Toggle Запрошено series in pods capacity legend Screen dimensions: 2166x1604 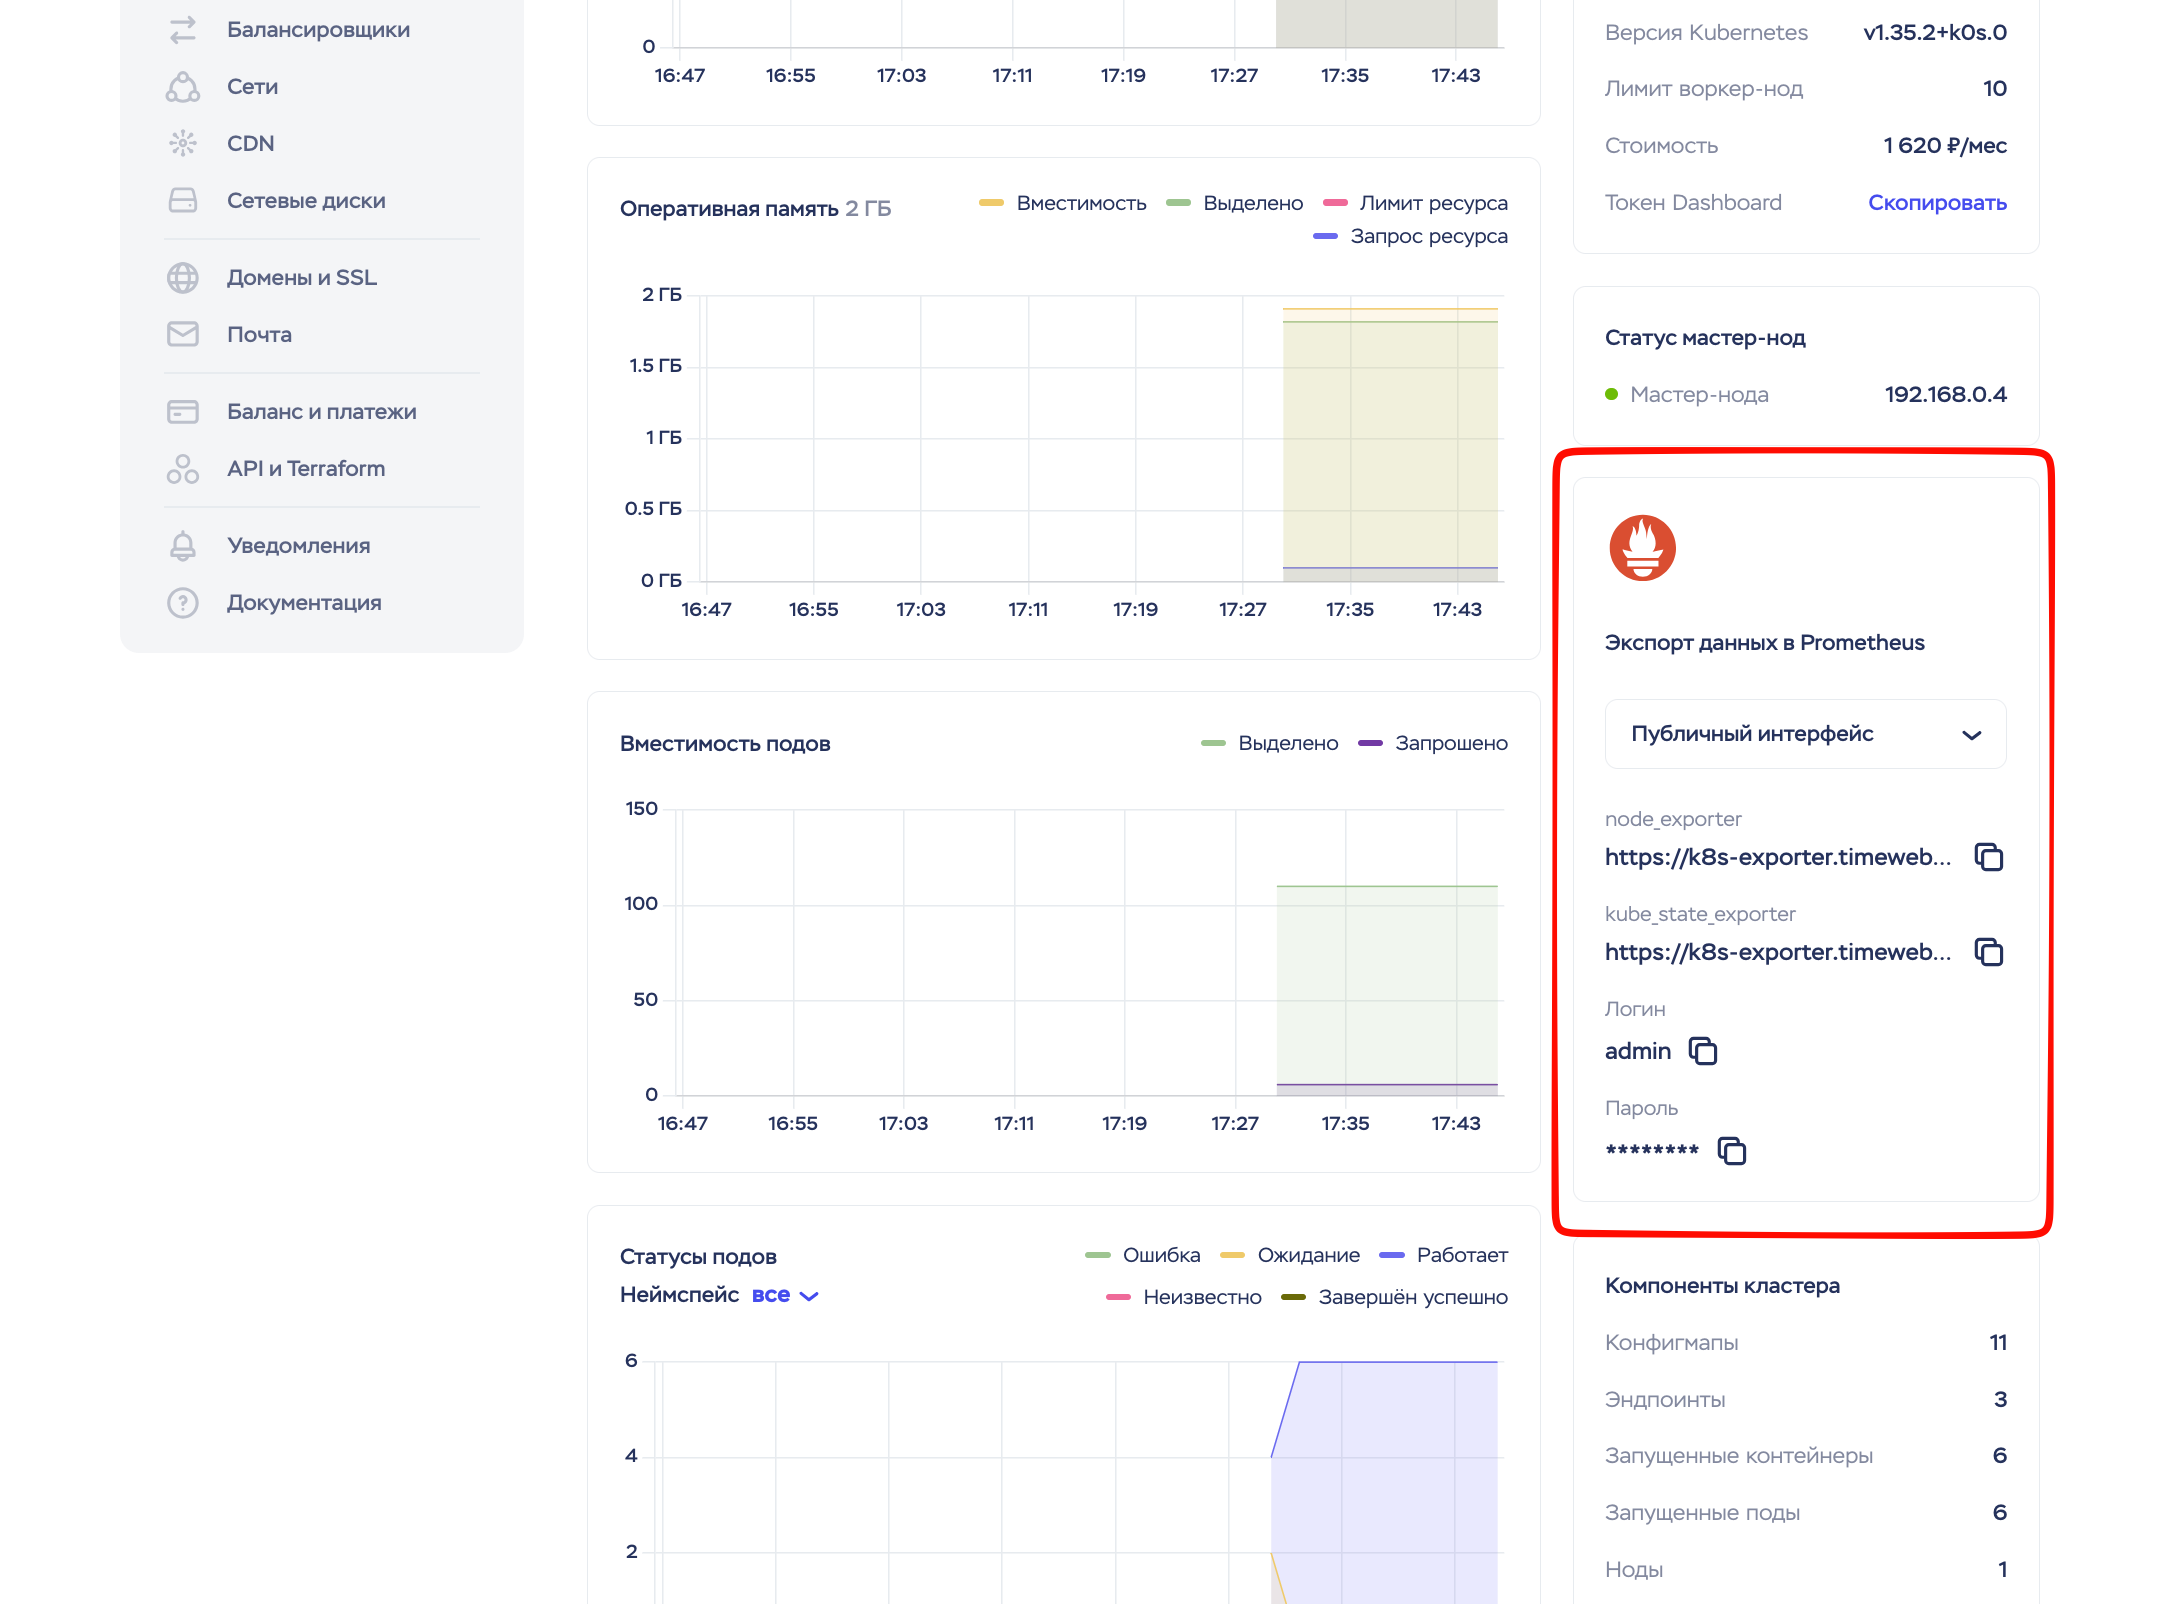(x=1450, y=743)
